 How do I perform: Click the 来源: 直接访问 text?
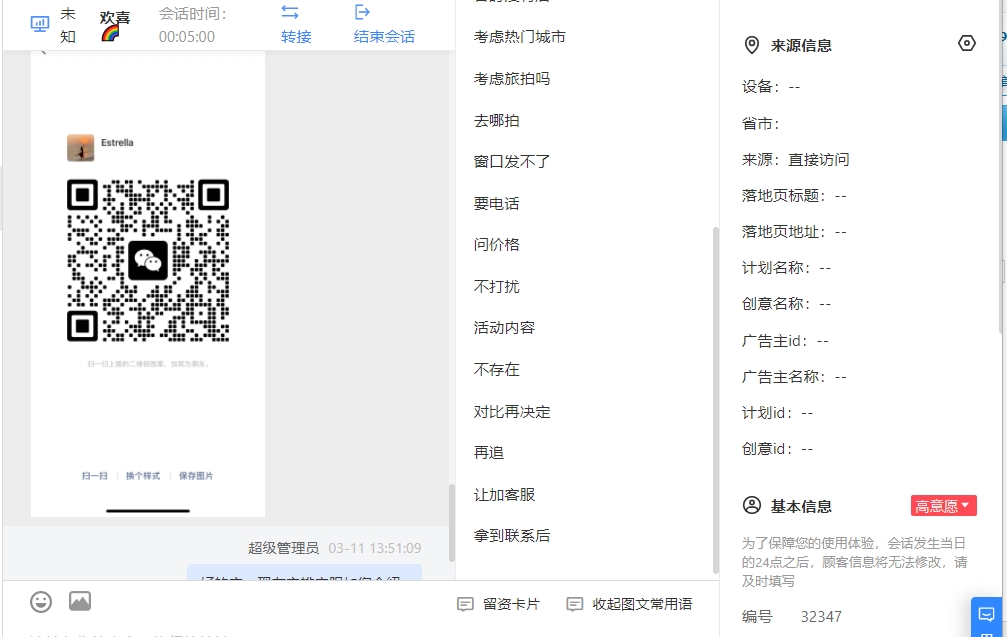point(795,160)
